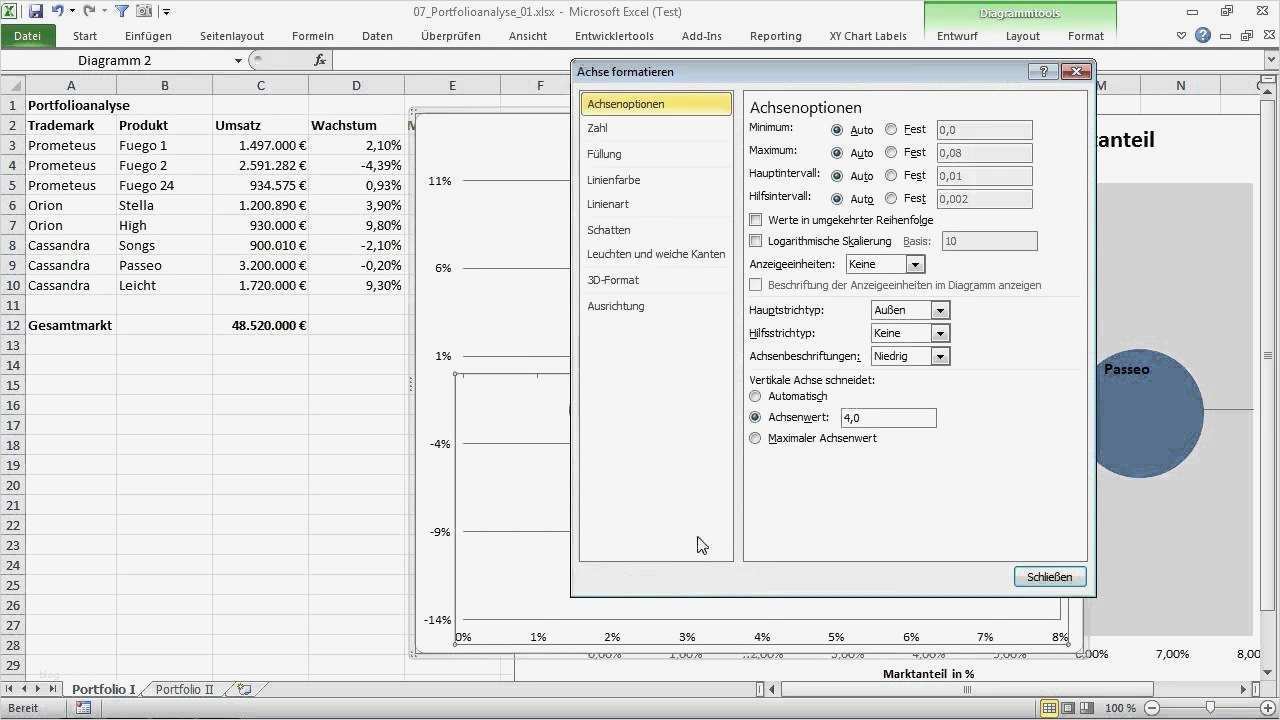
Task: Select Fest radio button for Hilfsintervall
Action: pyautogui.click(x=891, y=199)
